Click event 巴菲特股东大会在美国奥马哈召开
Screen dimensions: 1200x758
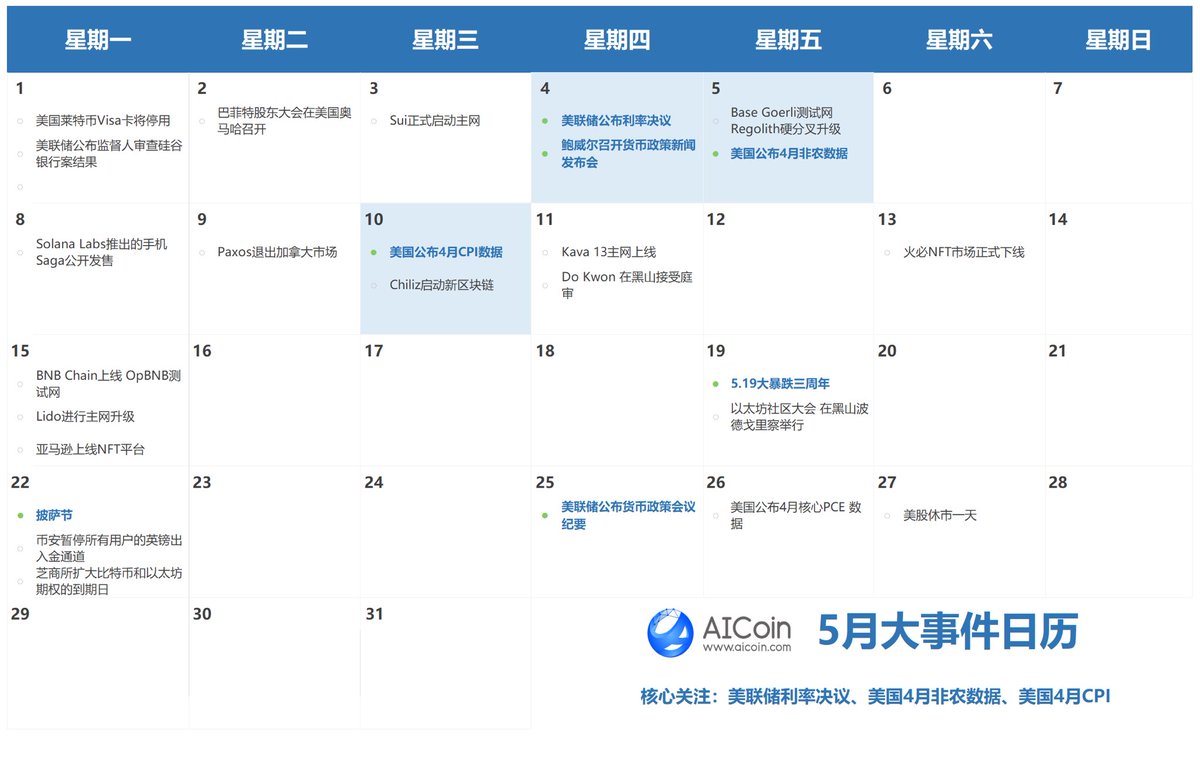click(284, 121)
